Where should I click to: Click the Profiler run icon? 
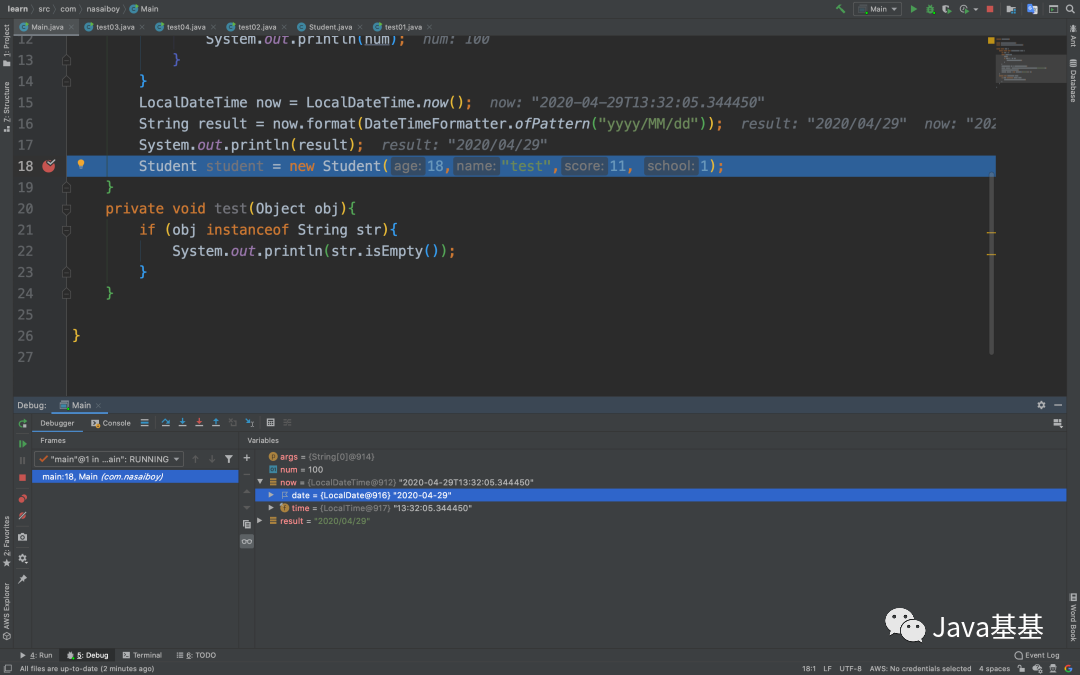point(964,9)
